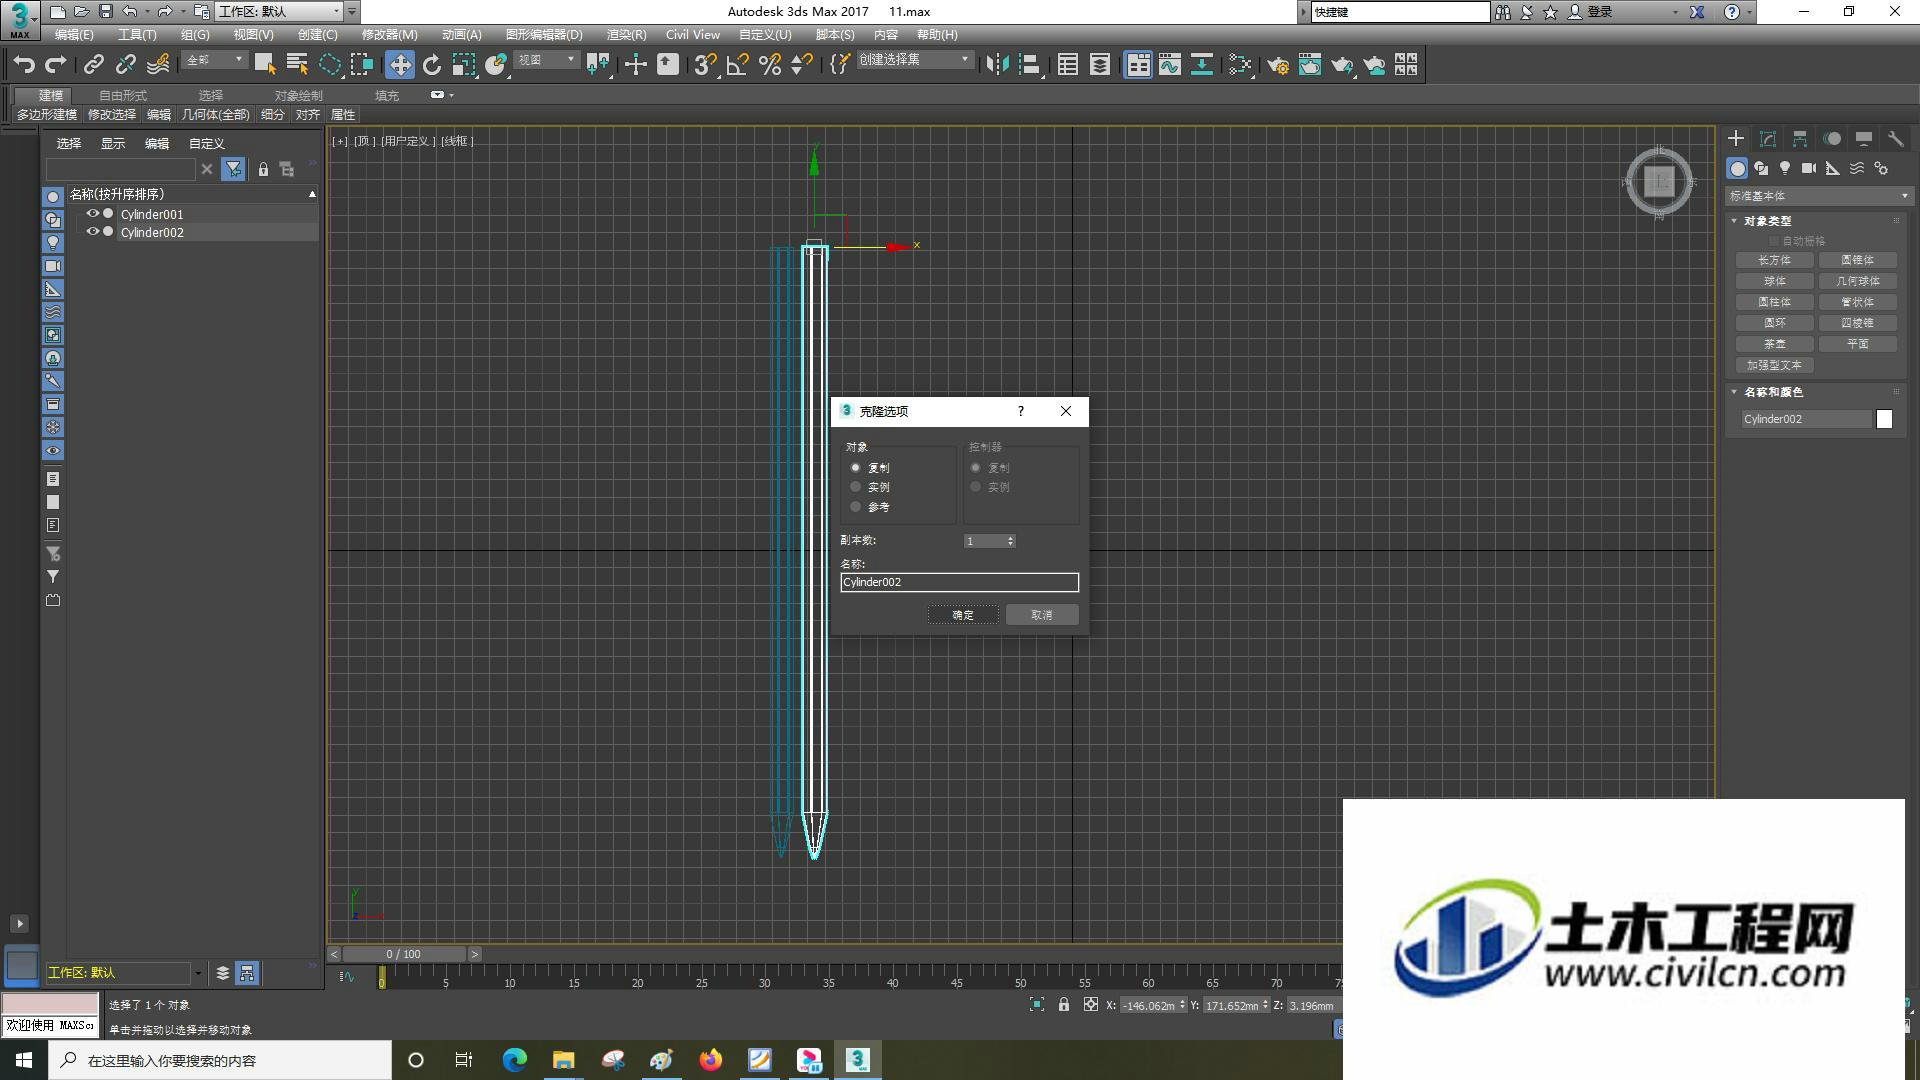Toggle the lock icon in Scene Explorer toolbar
This screenshot has width=1920, height=1080.
click(263, 170)
